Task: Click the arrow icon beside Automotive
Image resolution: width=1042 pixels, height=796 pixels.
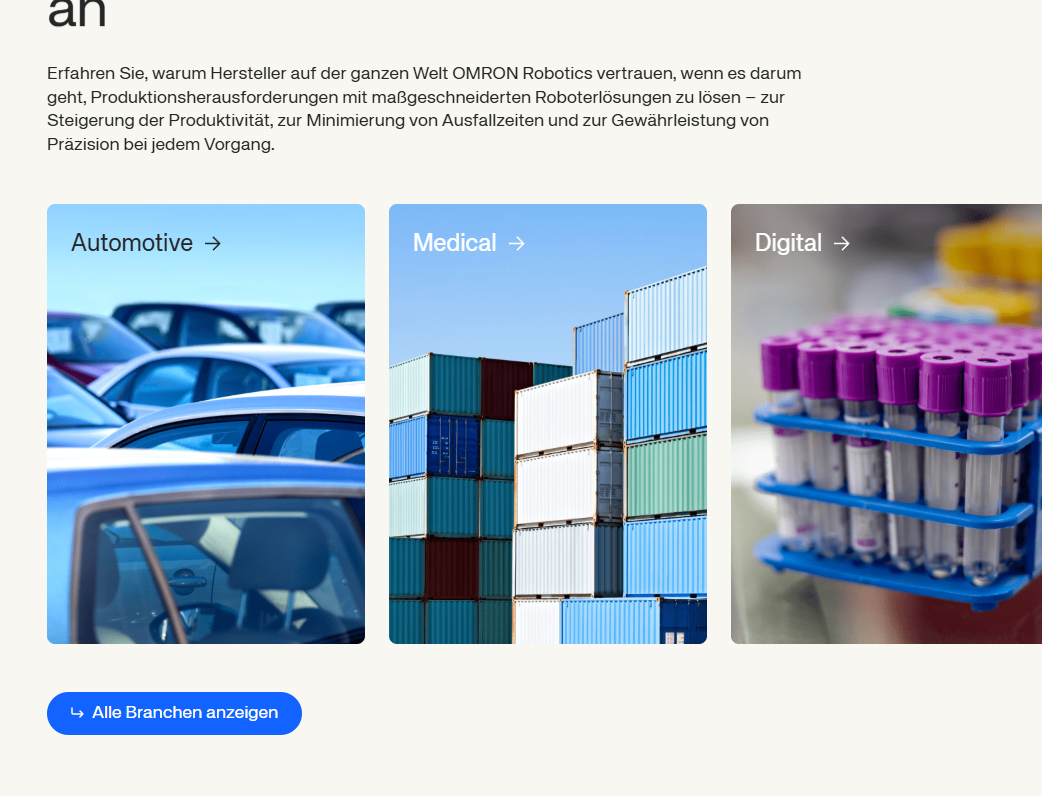Action: point(213,244)
